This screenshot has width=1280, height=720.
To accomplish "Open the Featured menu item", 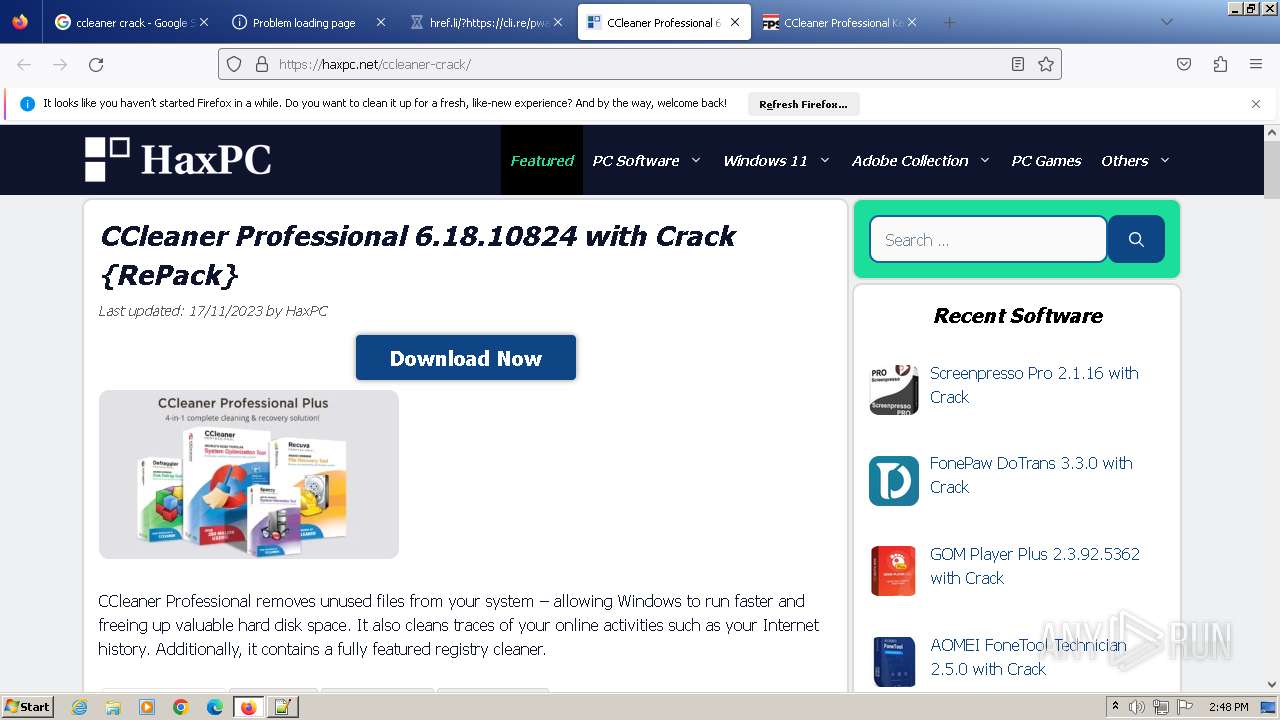I will point(542,160).
